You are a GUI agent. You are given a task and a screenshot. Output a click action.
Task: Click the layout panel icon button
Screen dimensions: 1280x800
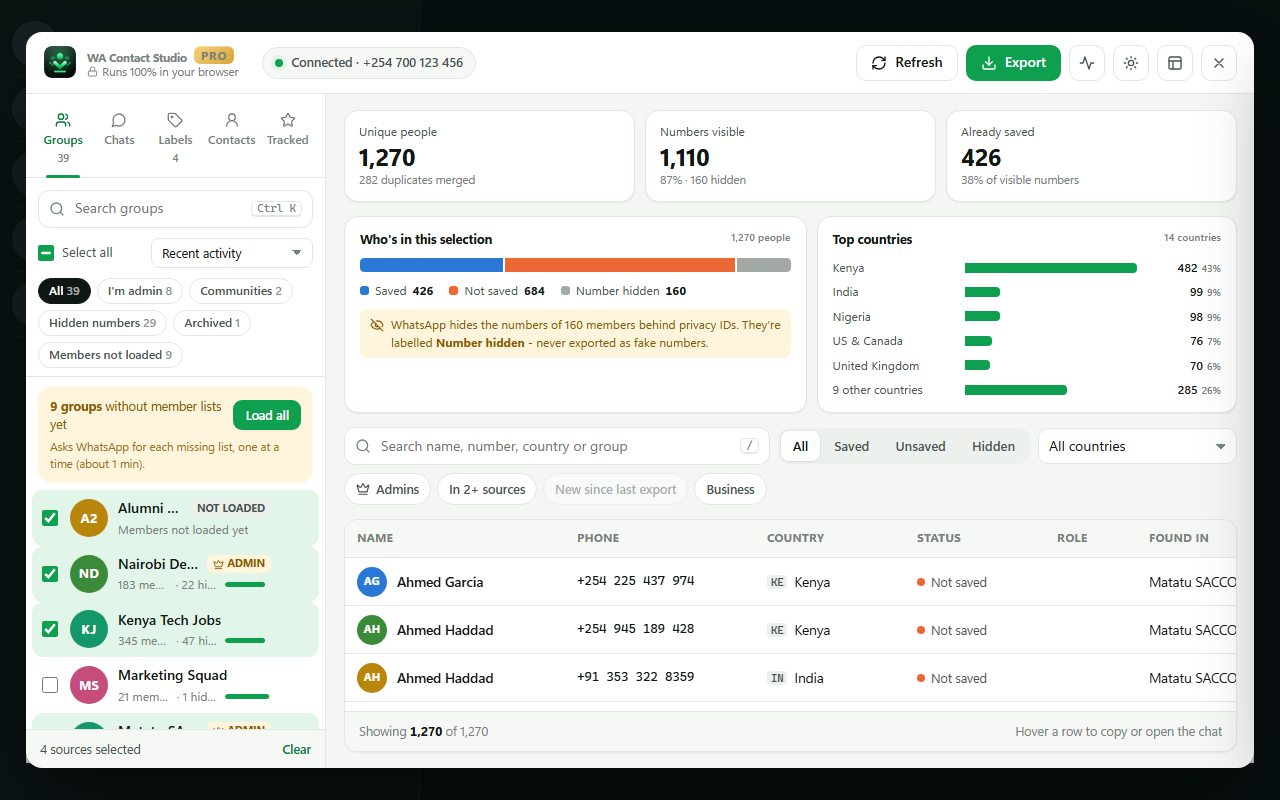1175,63
